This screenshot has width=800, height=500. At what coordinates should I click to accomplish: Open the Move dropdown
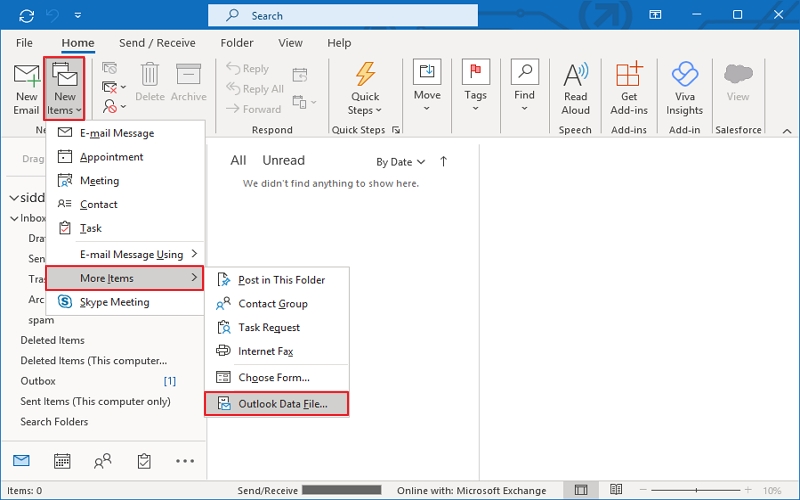click(x=427, y=87)
